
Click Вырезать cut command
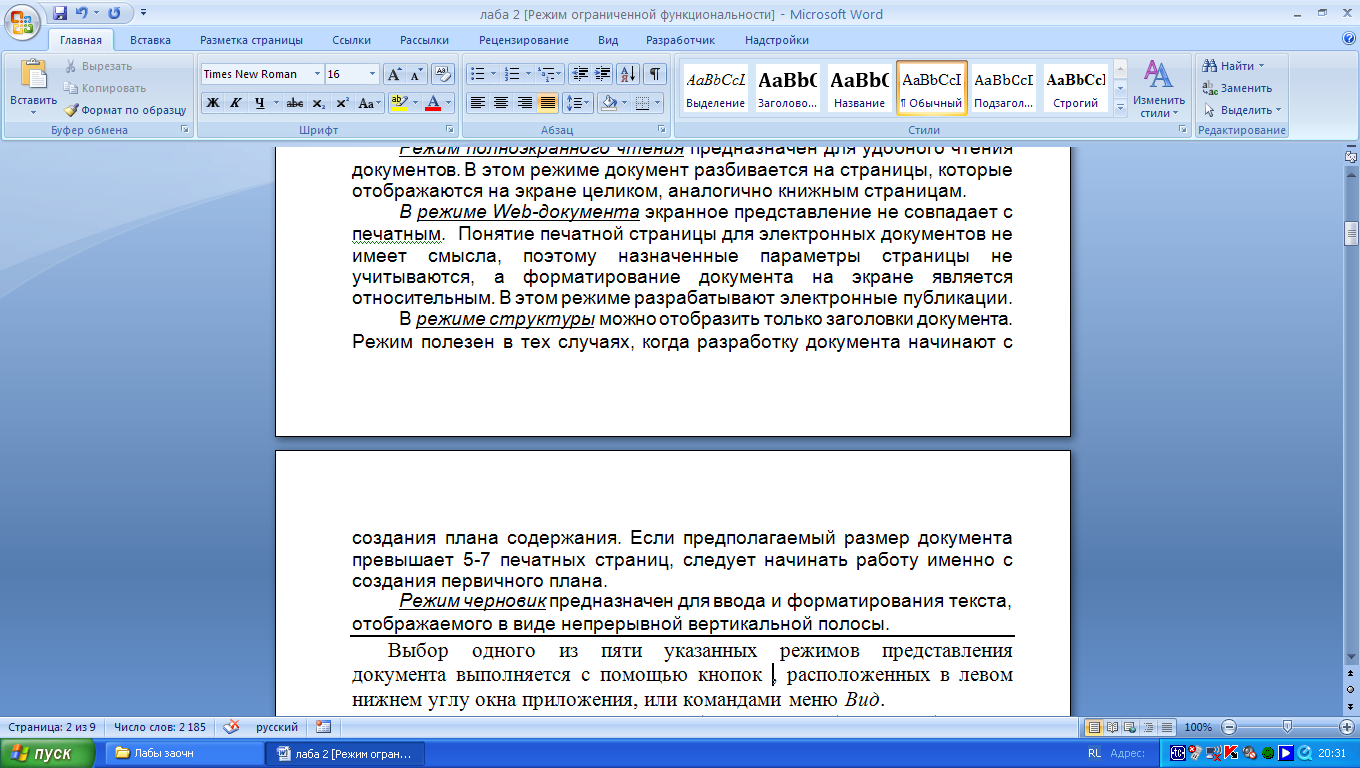(x=98, y=66)
